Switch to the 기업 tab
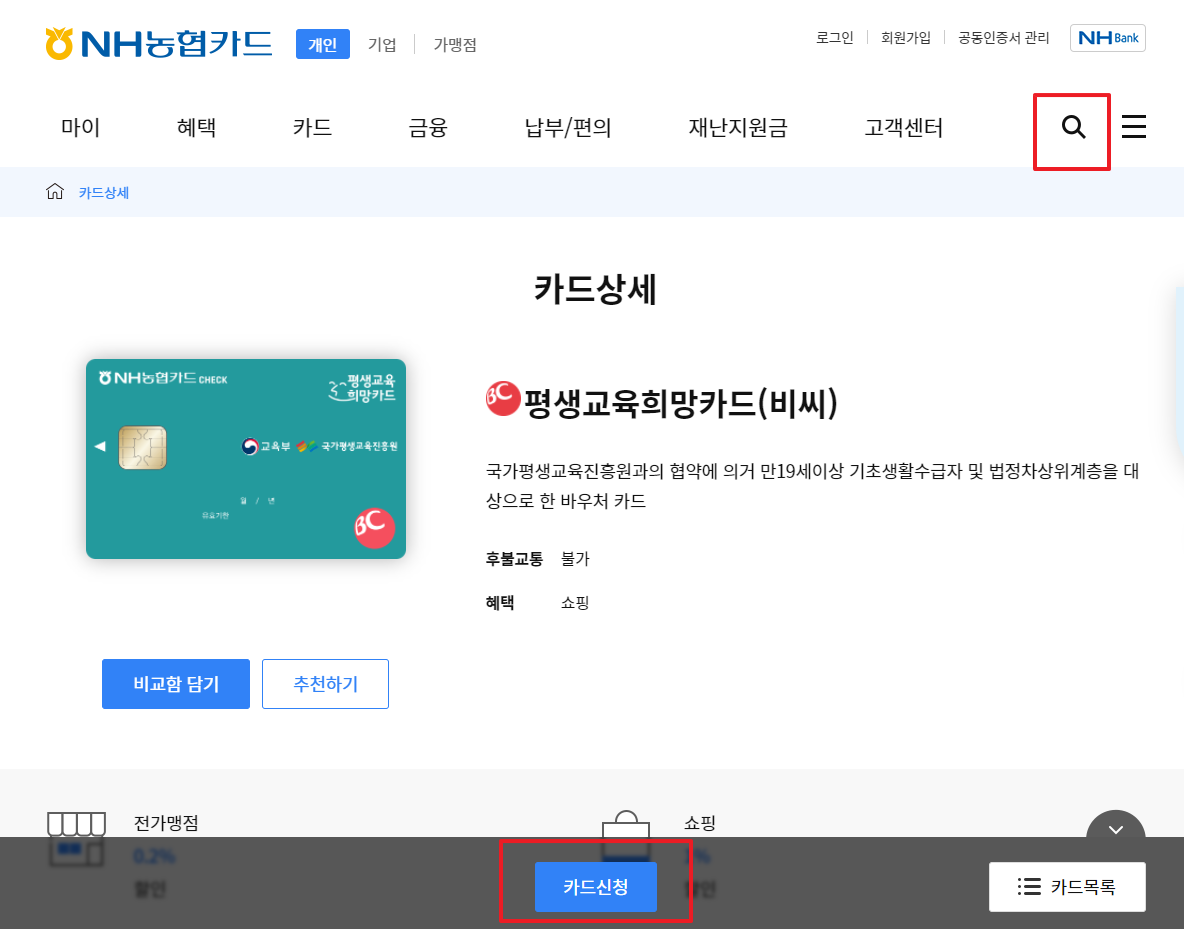The width and height of the screenshot is (1184, 929). tap(382, 45)
